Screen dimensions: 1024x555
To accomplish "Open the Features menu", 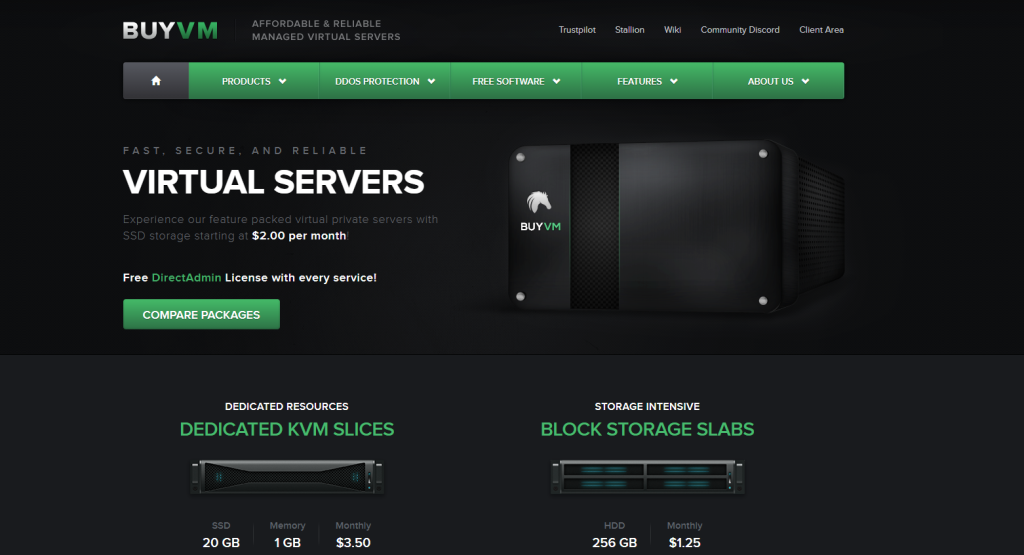I will tap(647, 81).
